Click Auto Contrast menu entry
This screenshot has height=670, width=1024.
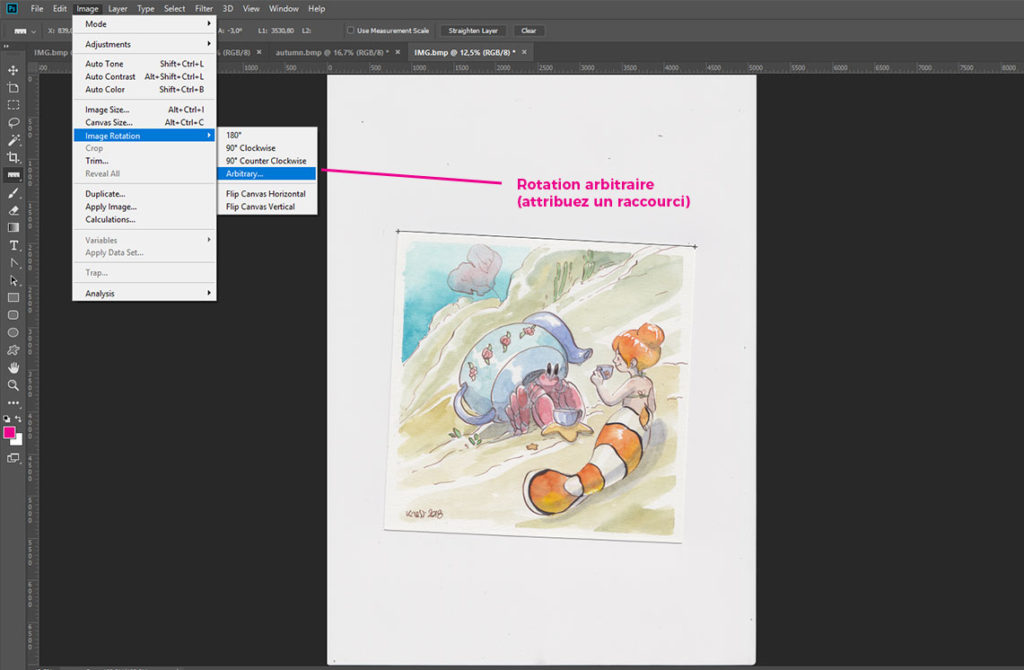(144, 77)
